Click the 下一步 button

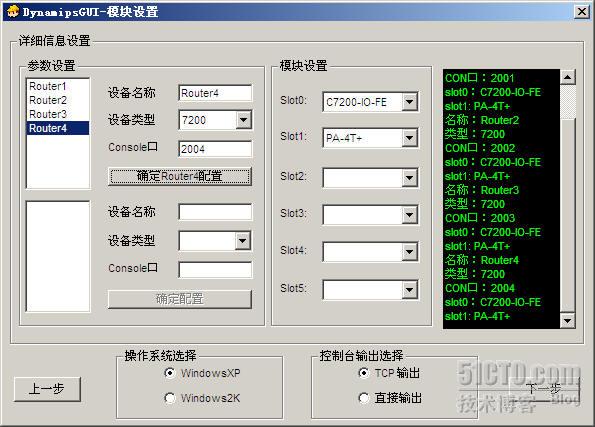pos(544,389)
